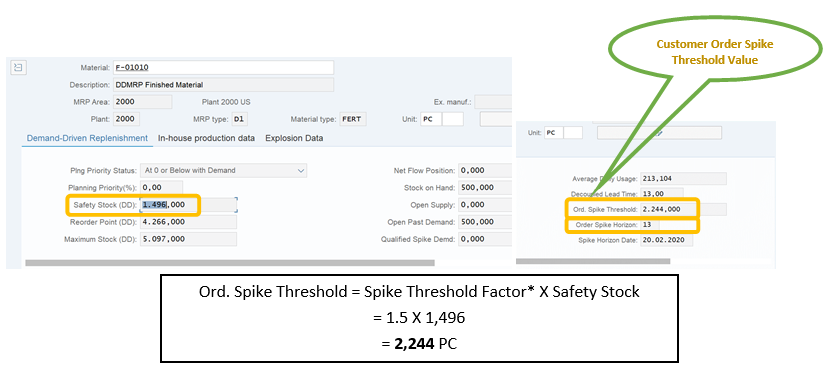Click the Open Supply value
Screen dimensions: 827x370
click(485, 205)
